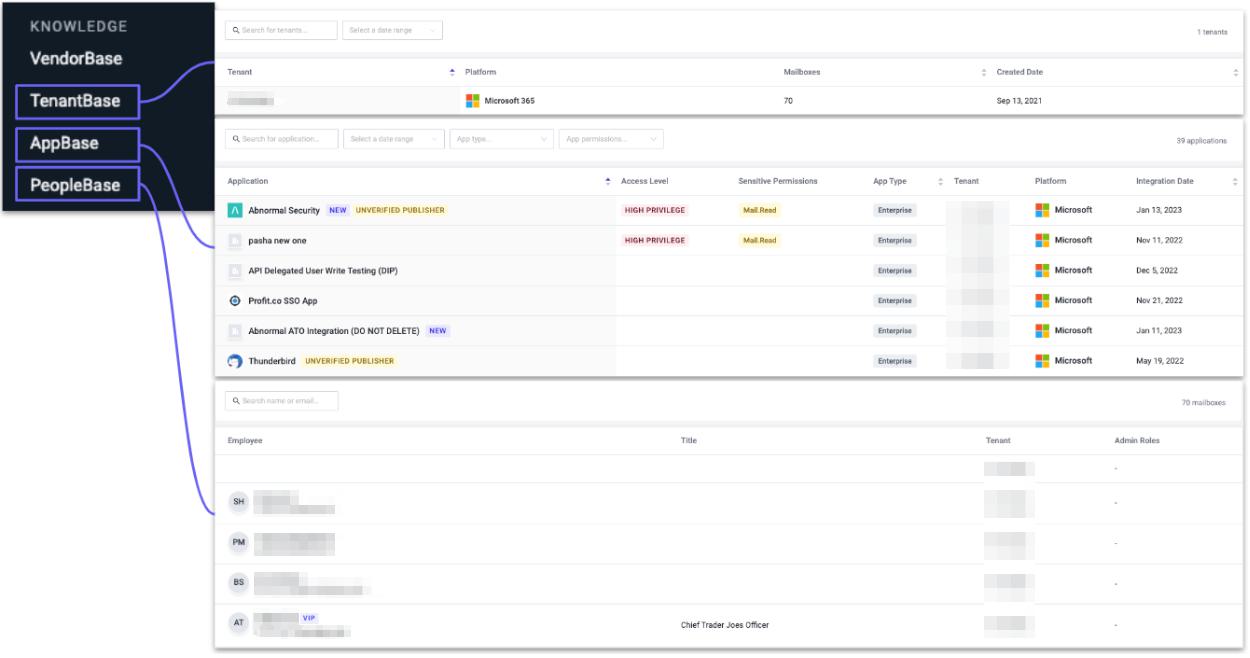Click the PM employee avatar
The width and height of the screenshot is (1250, 658).
click(238, 542)
